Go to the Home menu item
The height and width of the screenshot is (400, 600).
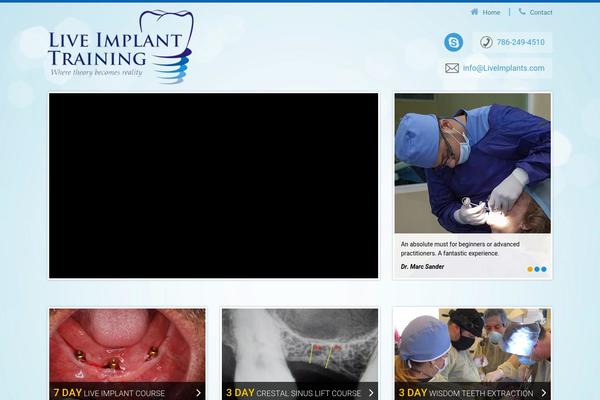[491, 12]
